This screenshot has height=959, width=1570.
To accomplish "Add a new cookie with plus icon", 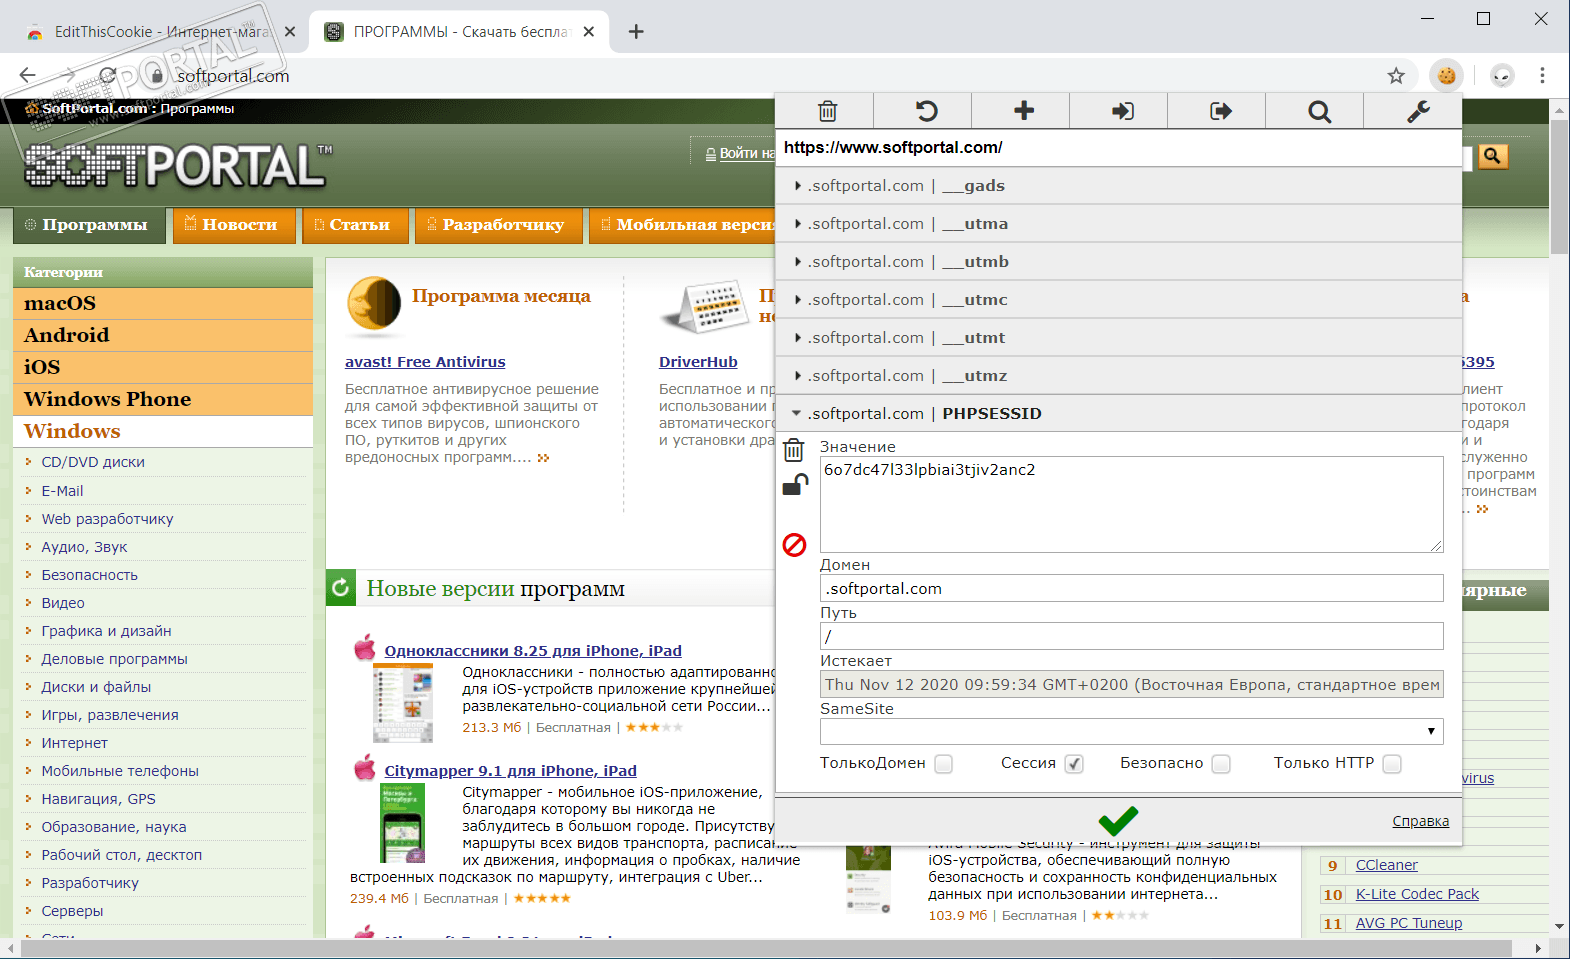I will [x=1024, y=111].
